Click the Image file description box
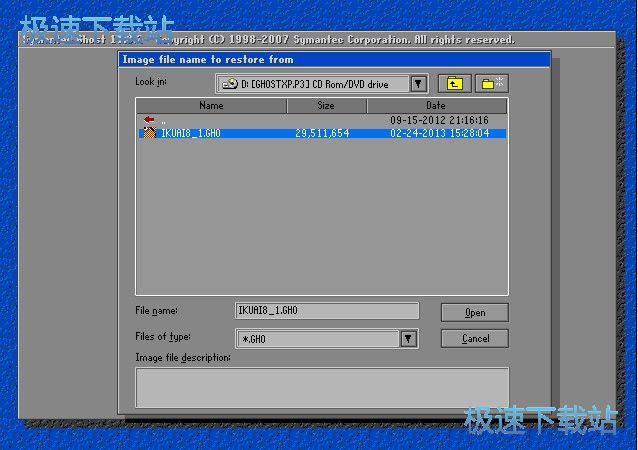 (x=322, y=387)
